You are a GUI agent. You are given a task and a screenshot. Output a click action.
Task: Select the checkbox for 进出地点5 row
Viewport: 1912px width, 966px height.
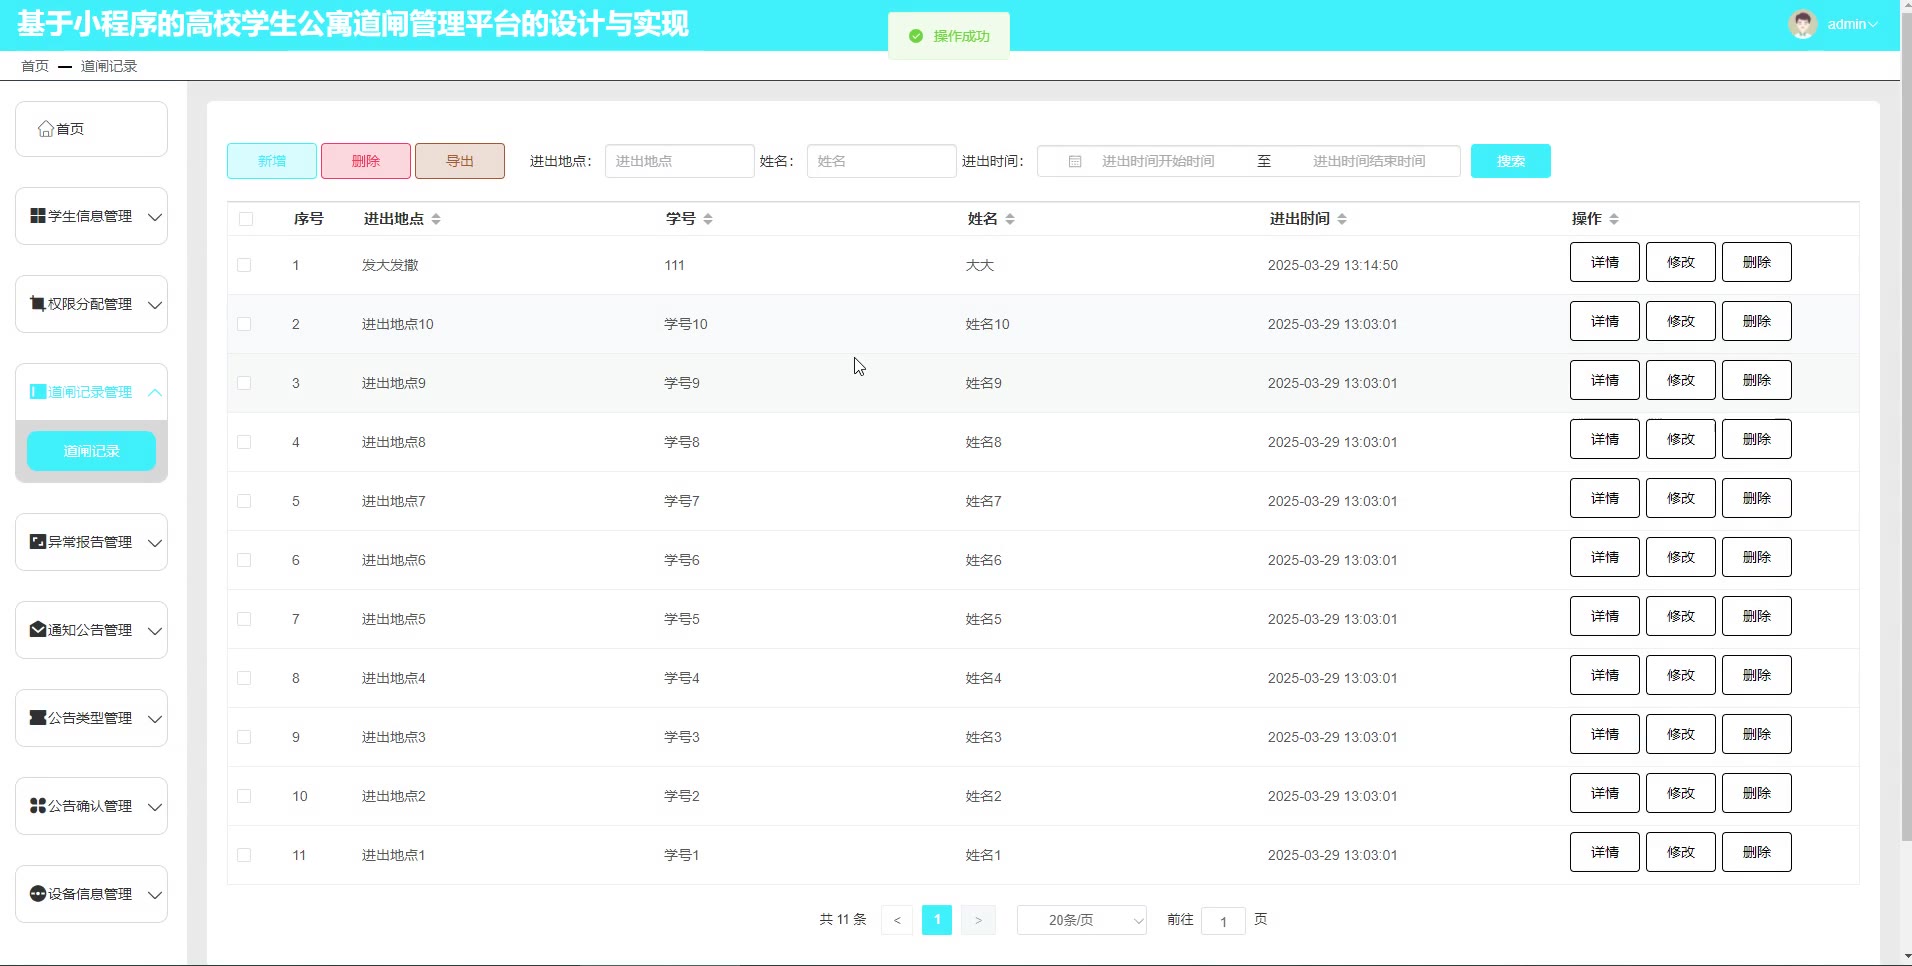[244, 619]
